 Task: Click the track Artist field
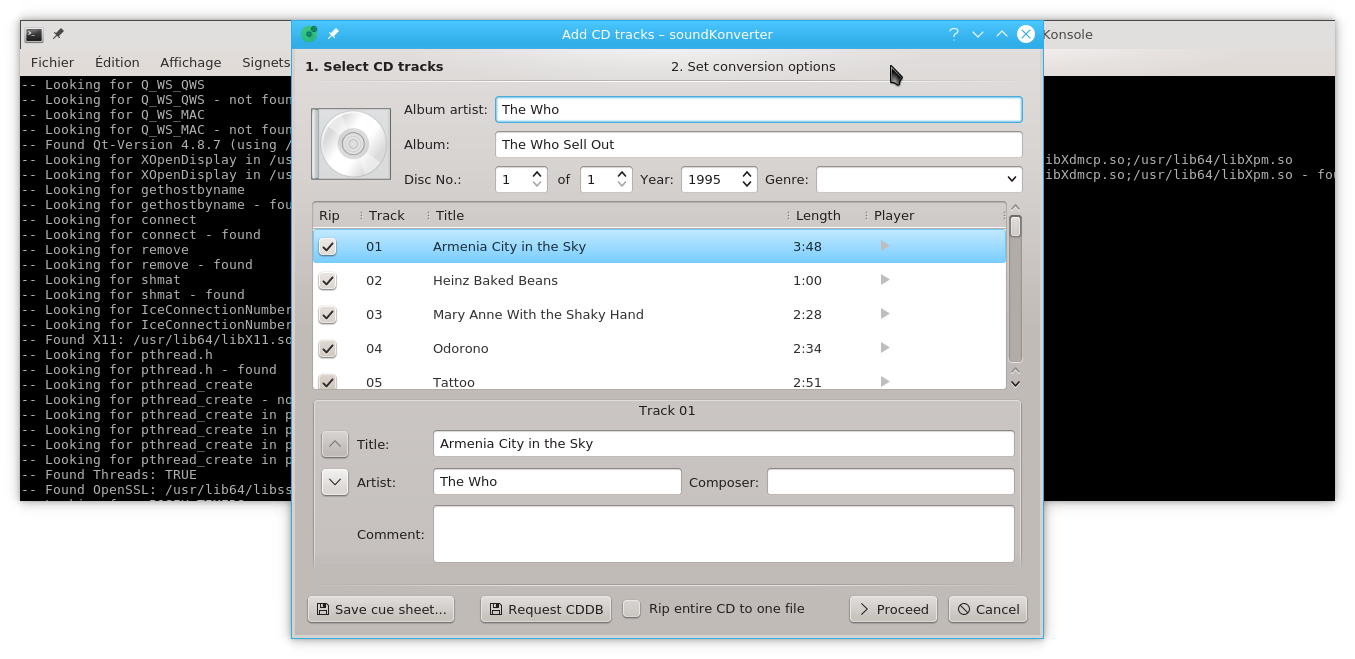(x=557, y=482)
